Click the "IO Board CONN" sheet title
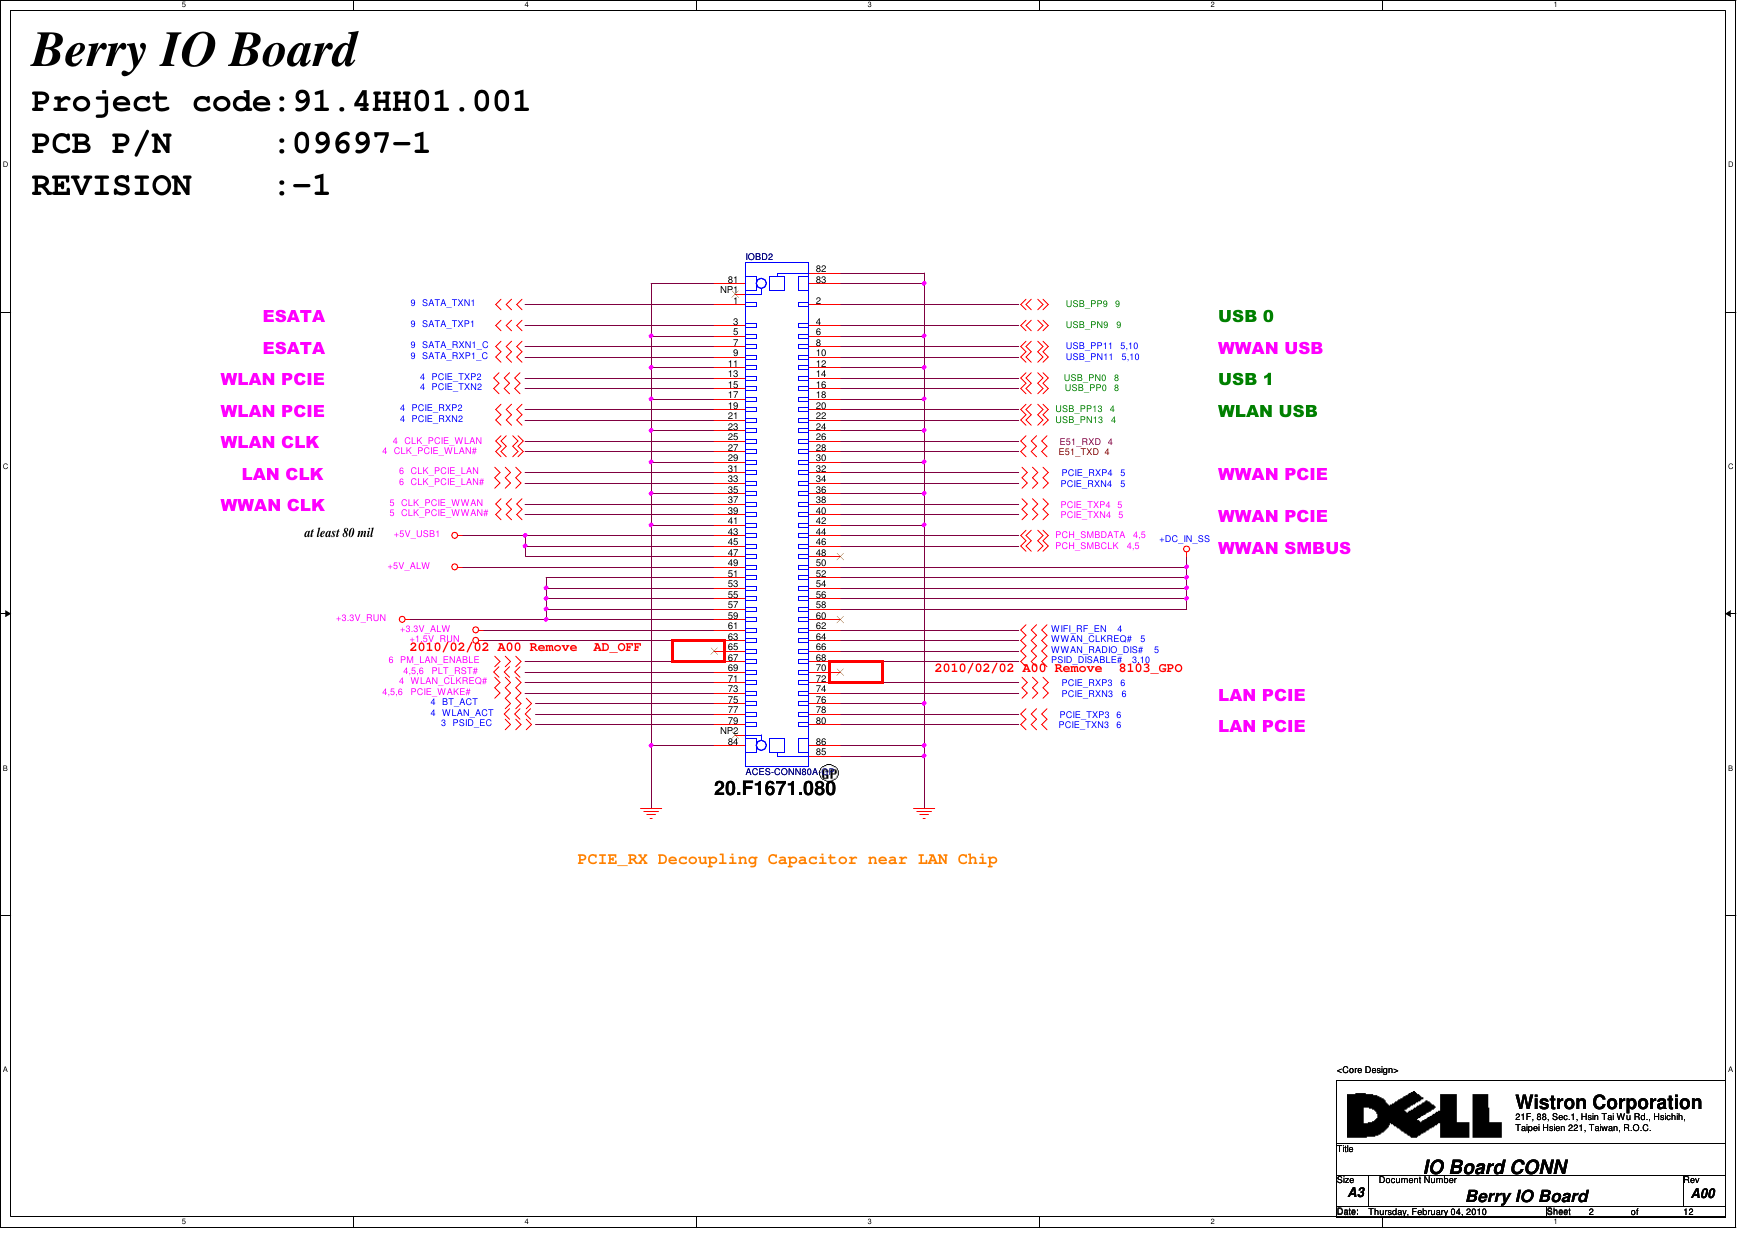 click(x=1495, y=1167)
